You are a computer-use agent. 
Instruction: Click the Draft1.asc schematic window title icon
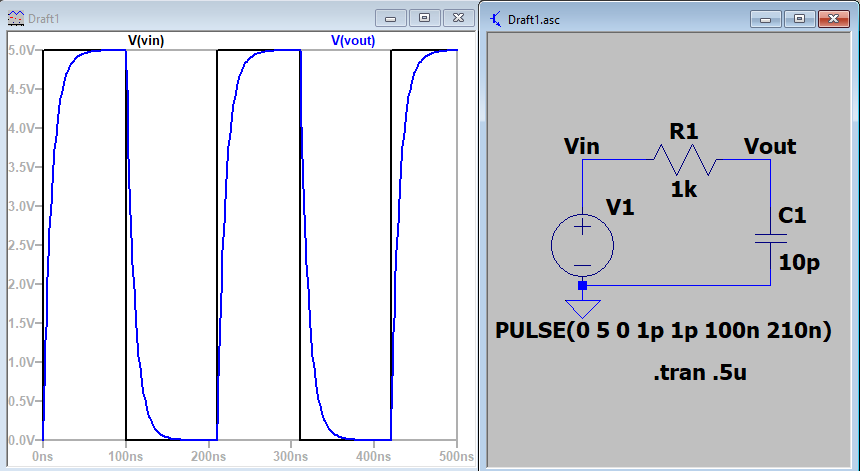tap(495, 19)
